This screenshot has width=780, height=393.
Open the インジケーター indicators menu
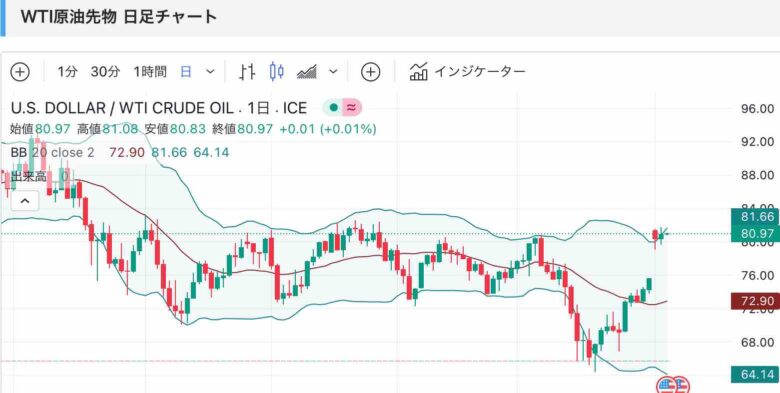467,72
